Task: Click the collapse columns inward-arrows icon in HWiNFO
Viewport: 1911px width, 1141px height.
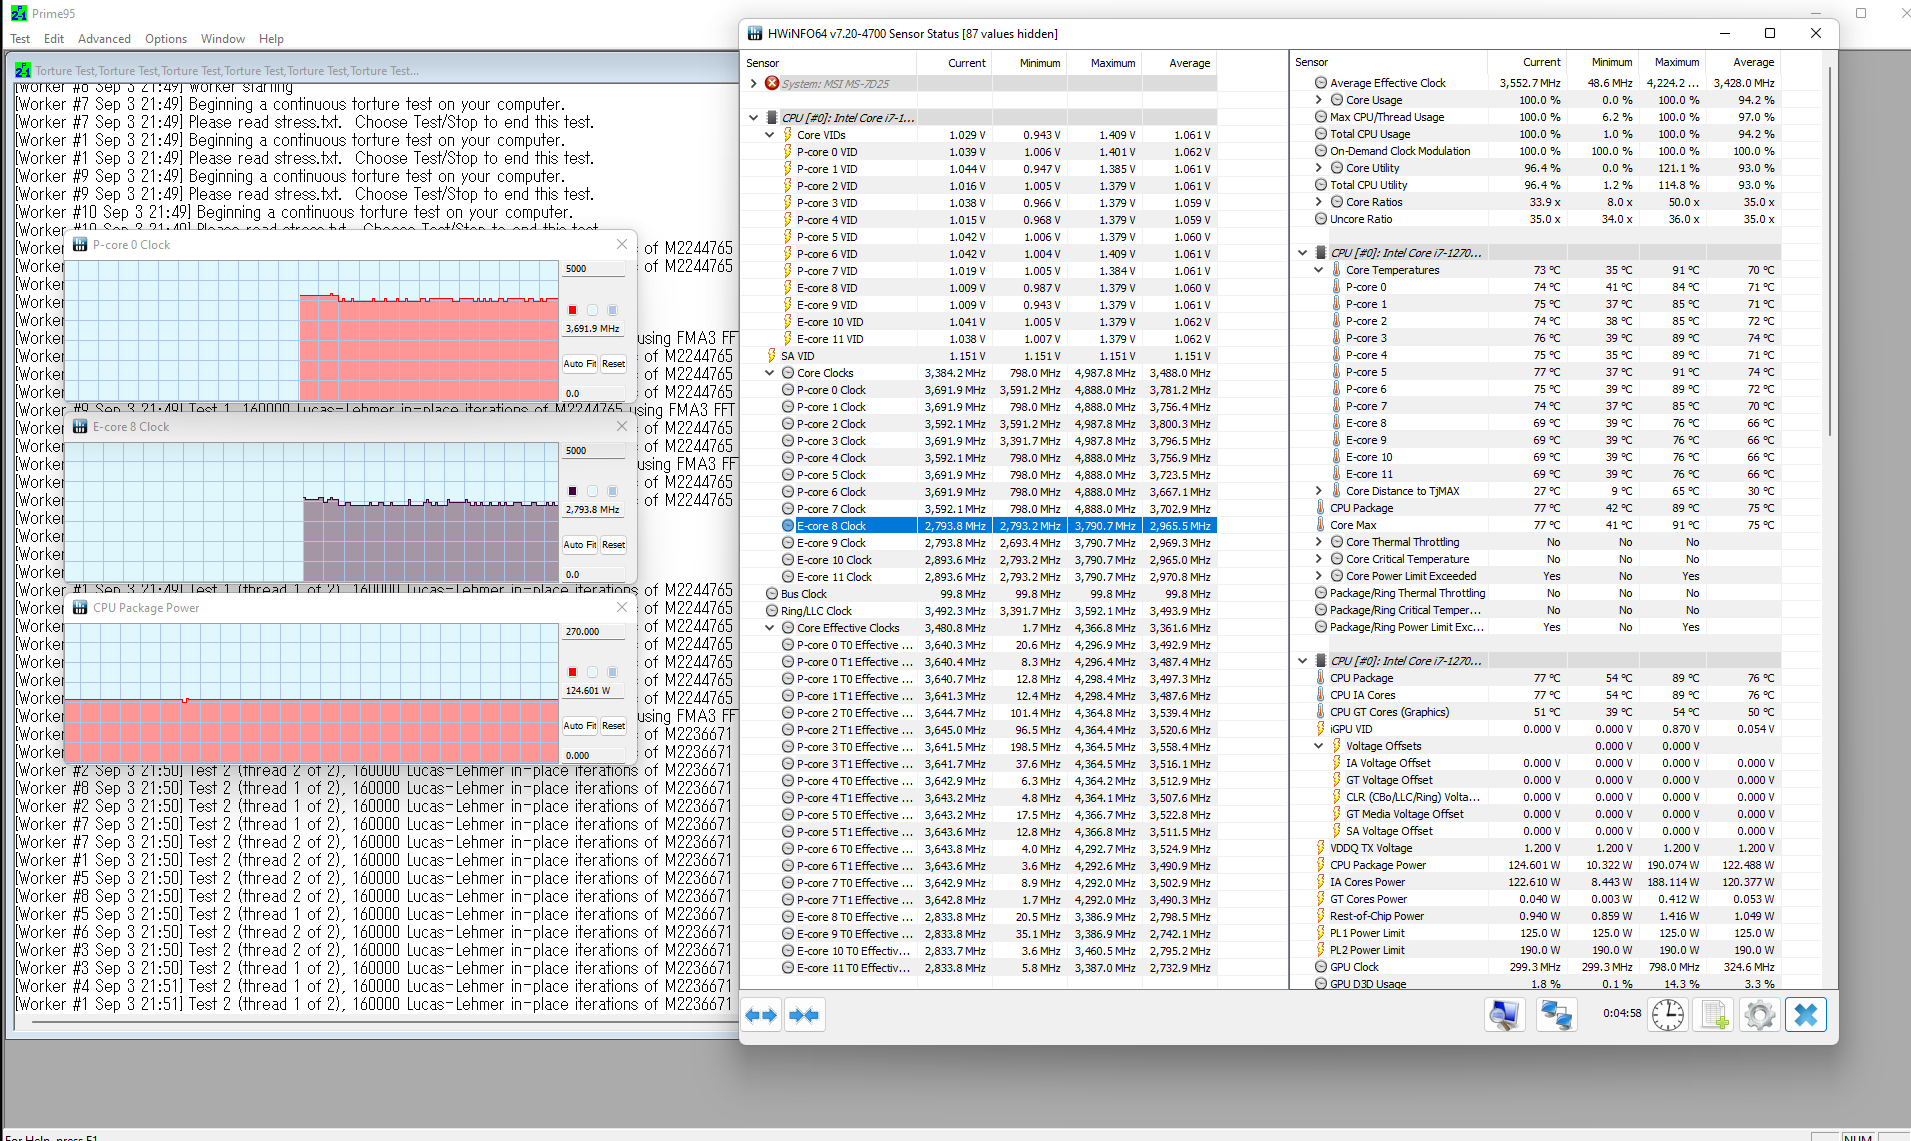Action: coord(803,1016)
